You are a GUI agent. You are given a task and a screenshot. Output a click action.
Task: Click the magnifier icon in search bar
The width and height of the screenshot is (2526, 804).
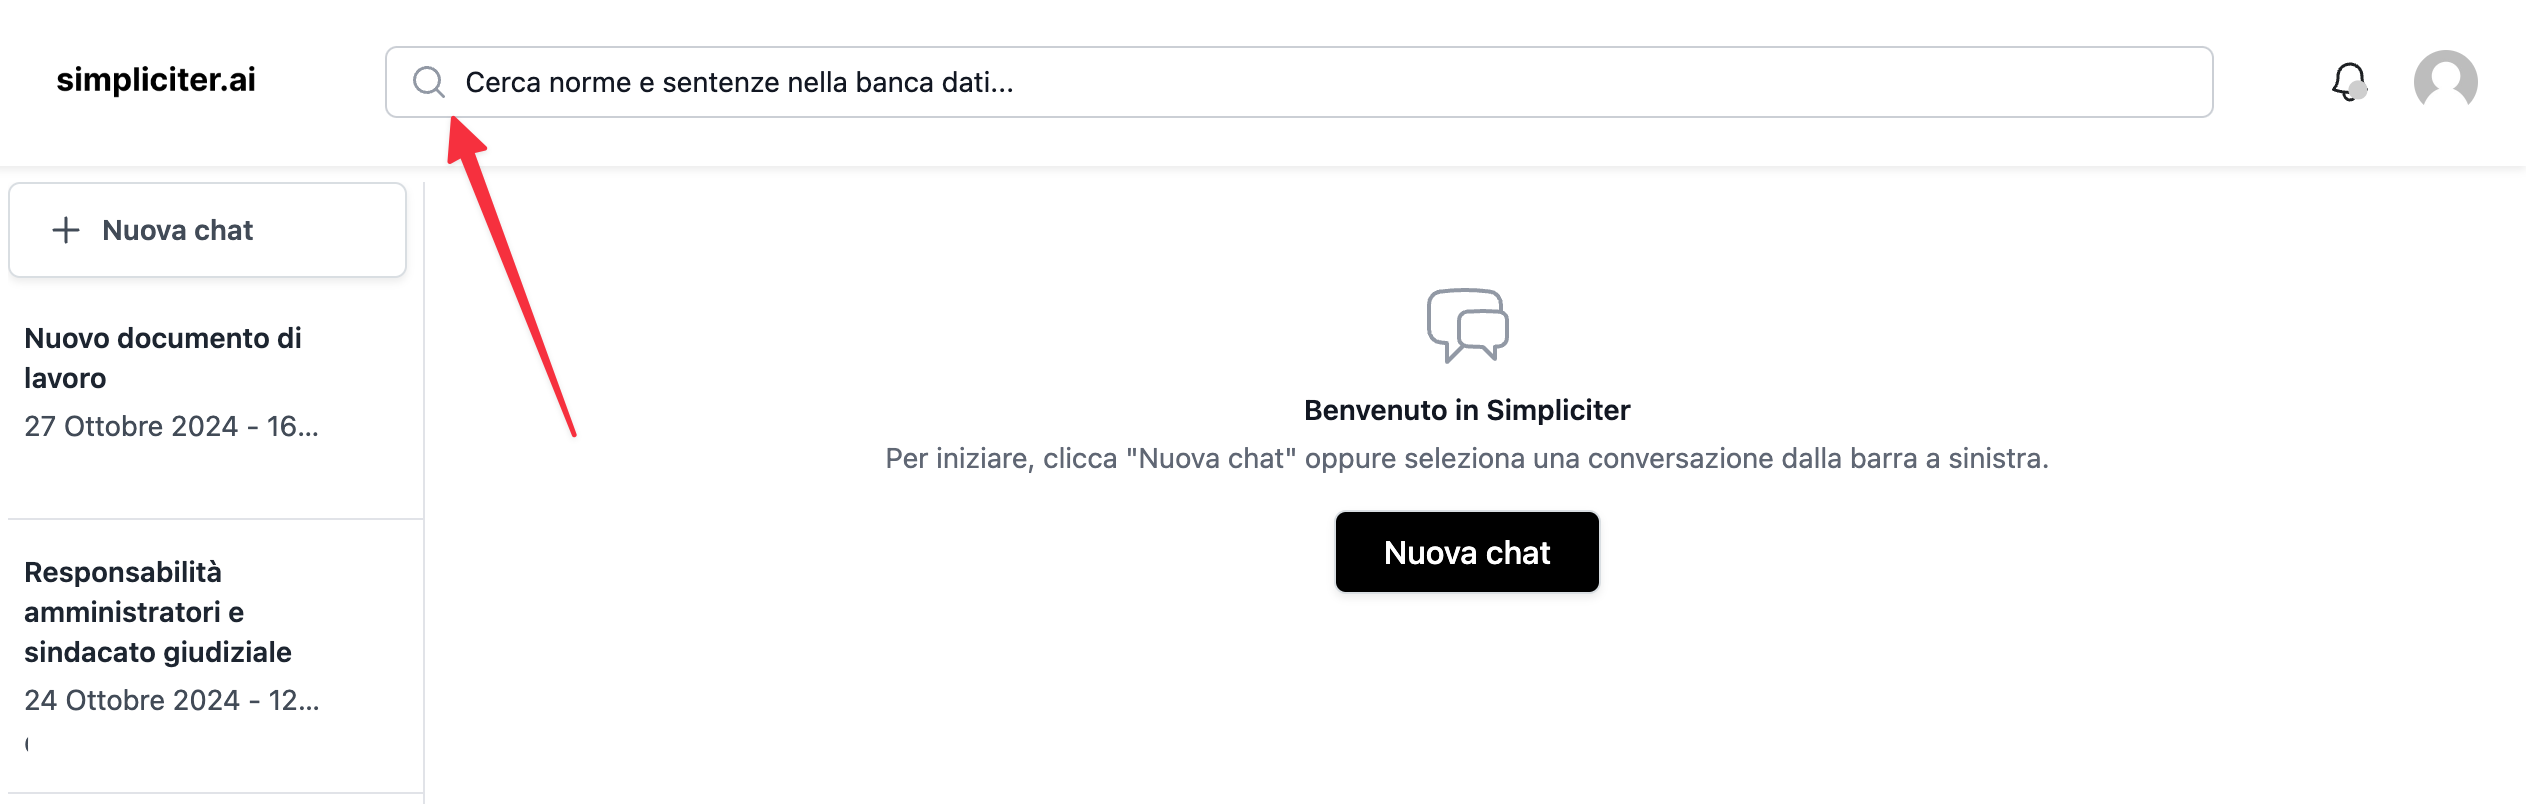point(429,82)
